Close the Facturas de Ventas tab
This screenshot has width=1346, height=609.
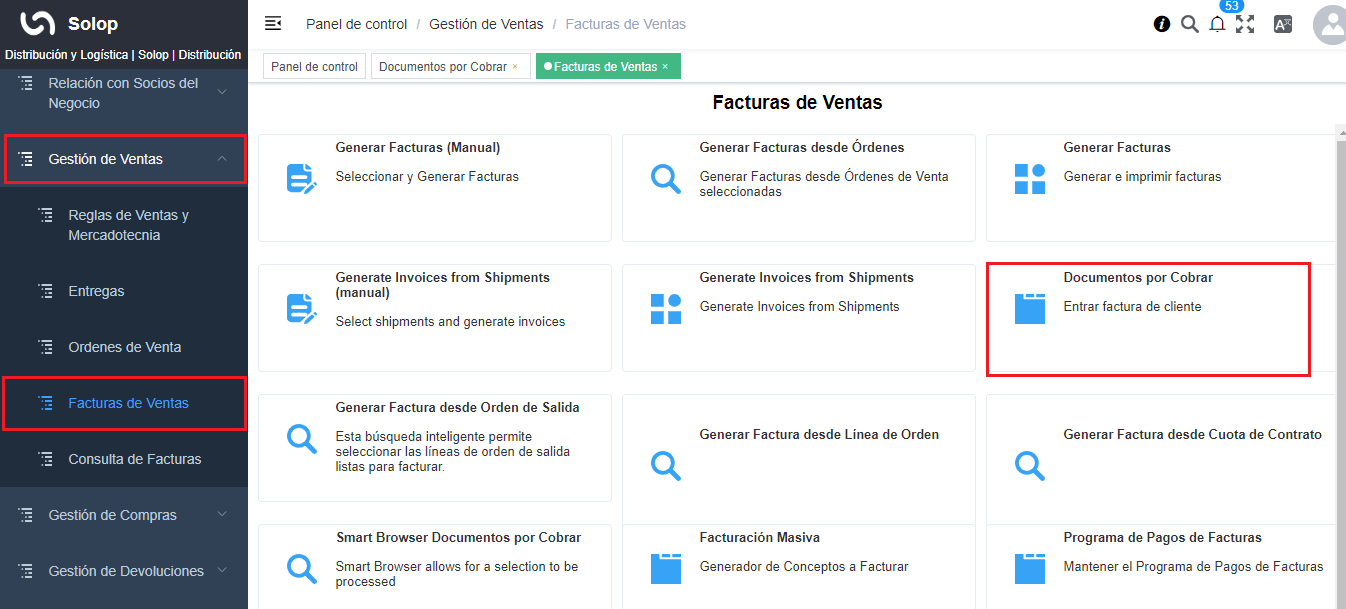[665, 67]
